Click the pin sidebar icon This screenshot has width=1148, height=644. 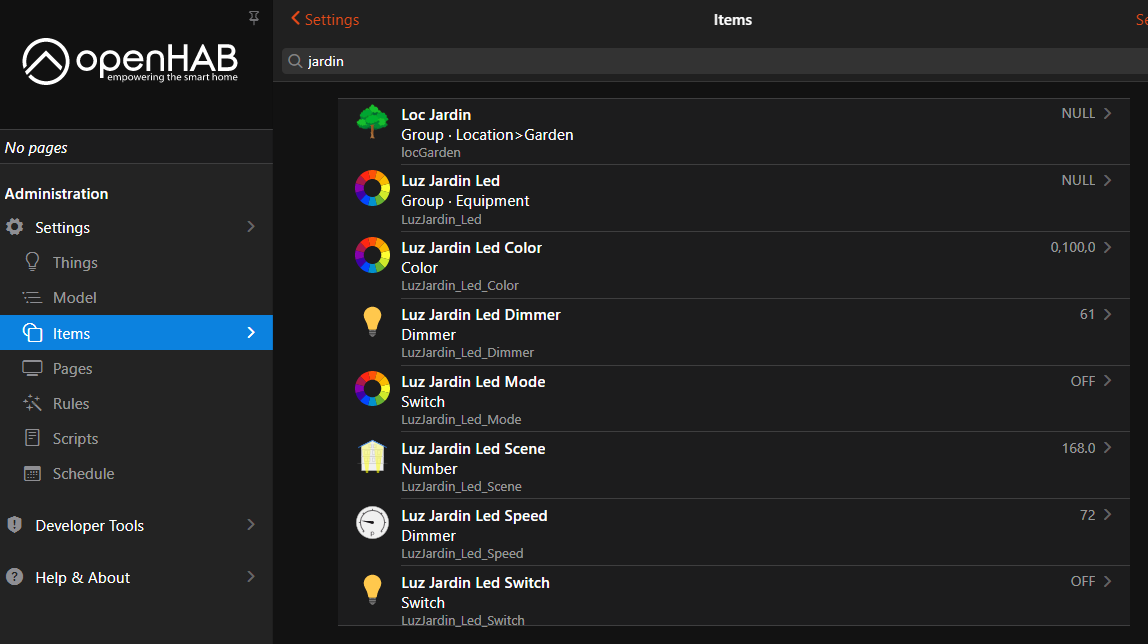[254, 18]
